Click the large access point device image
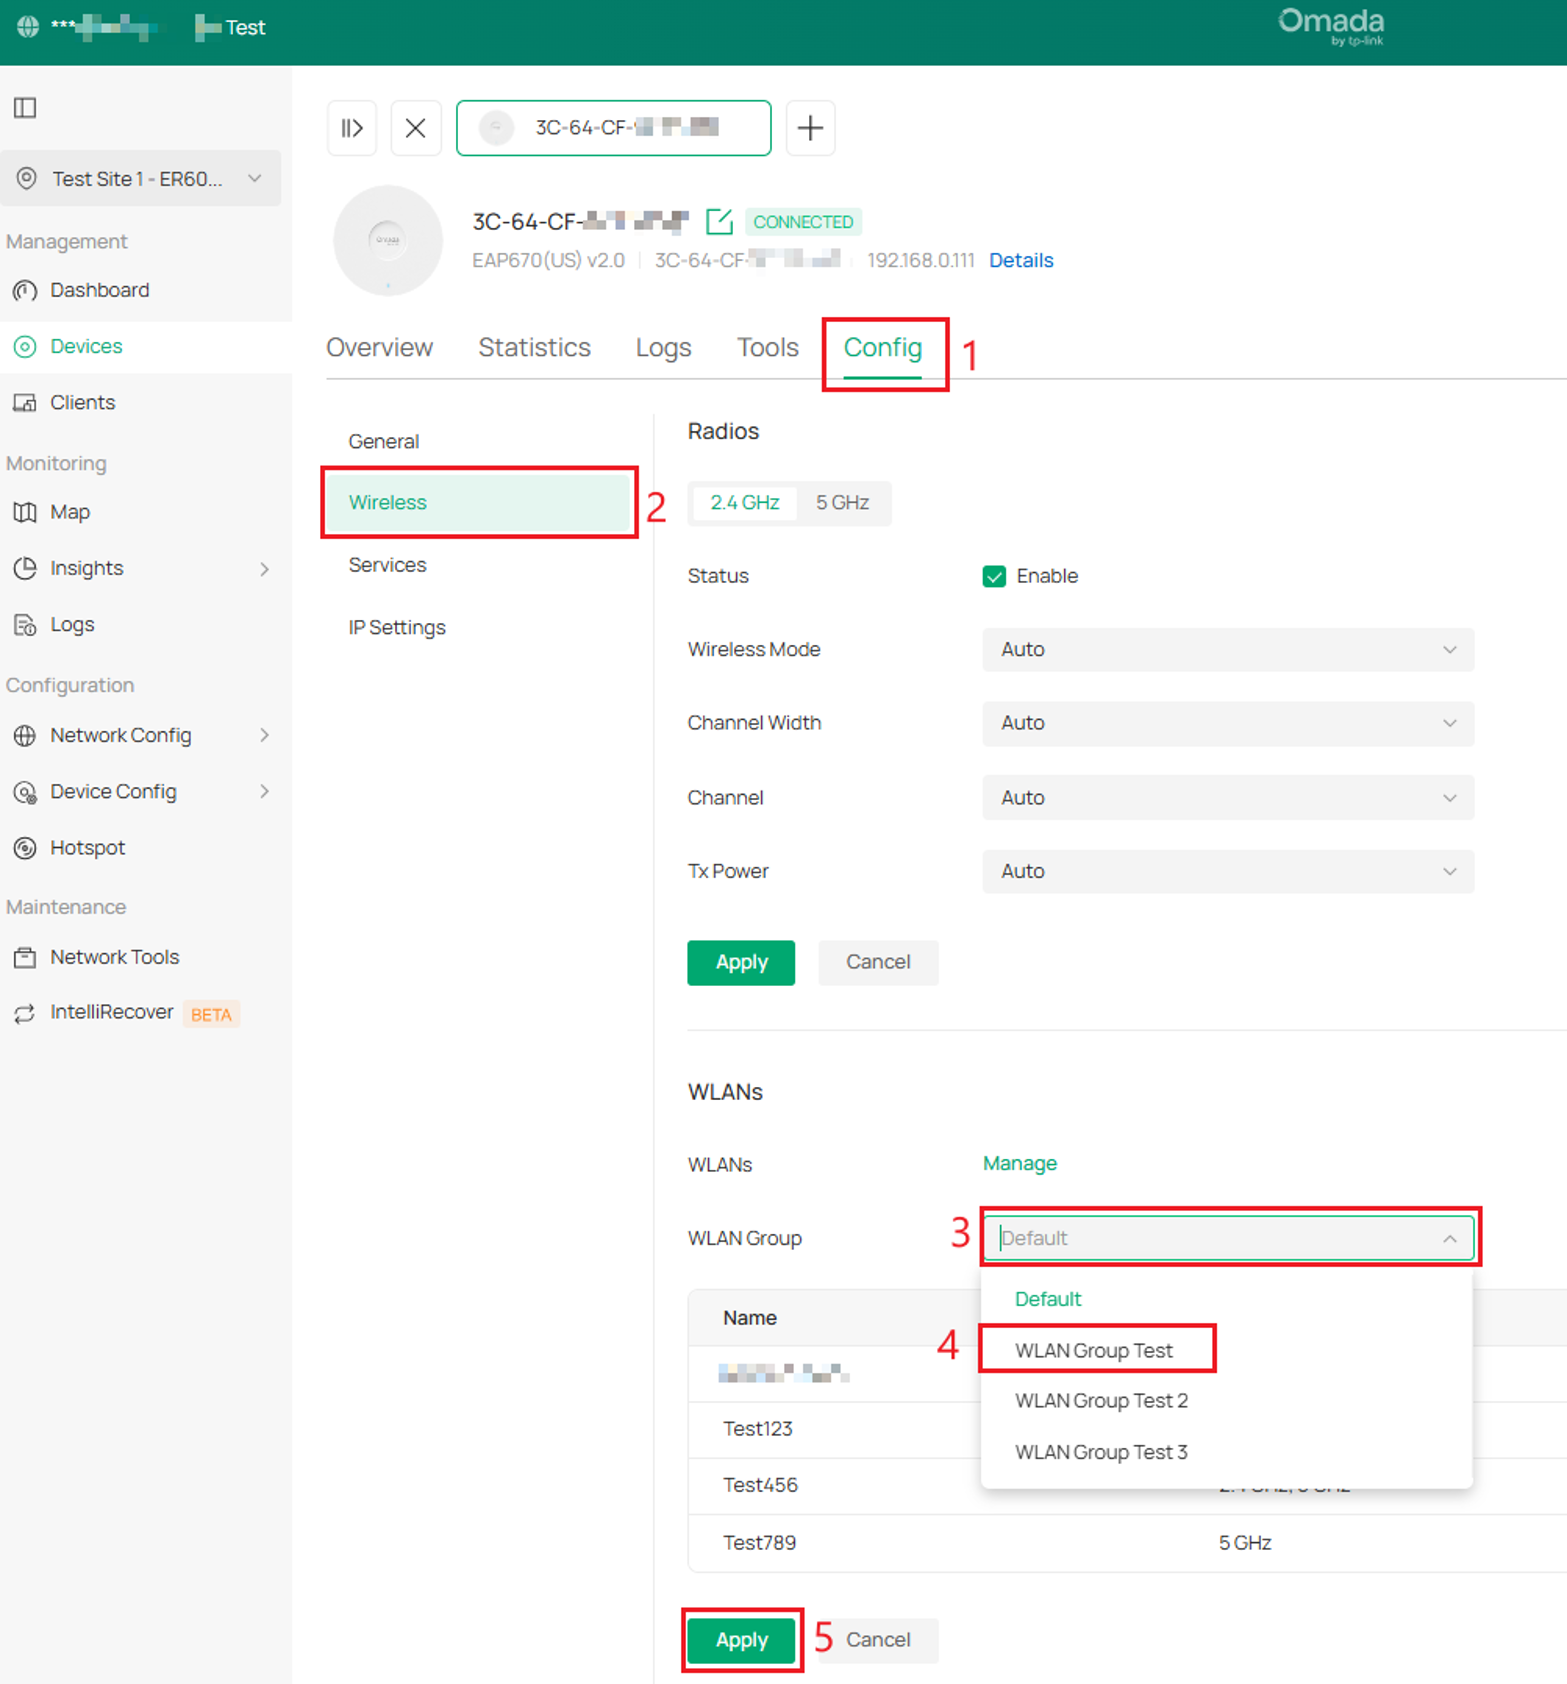Viewport: 1567px width, 1684px height. click(x=388, y=240)
